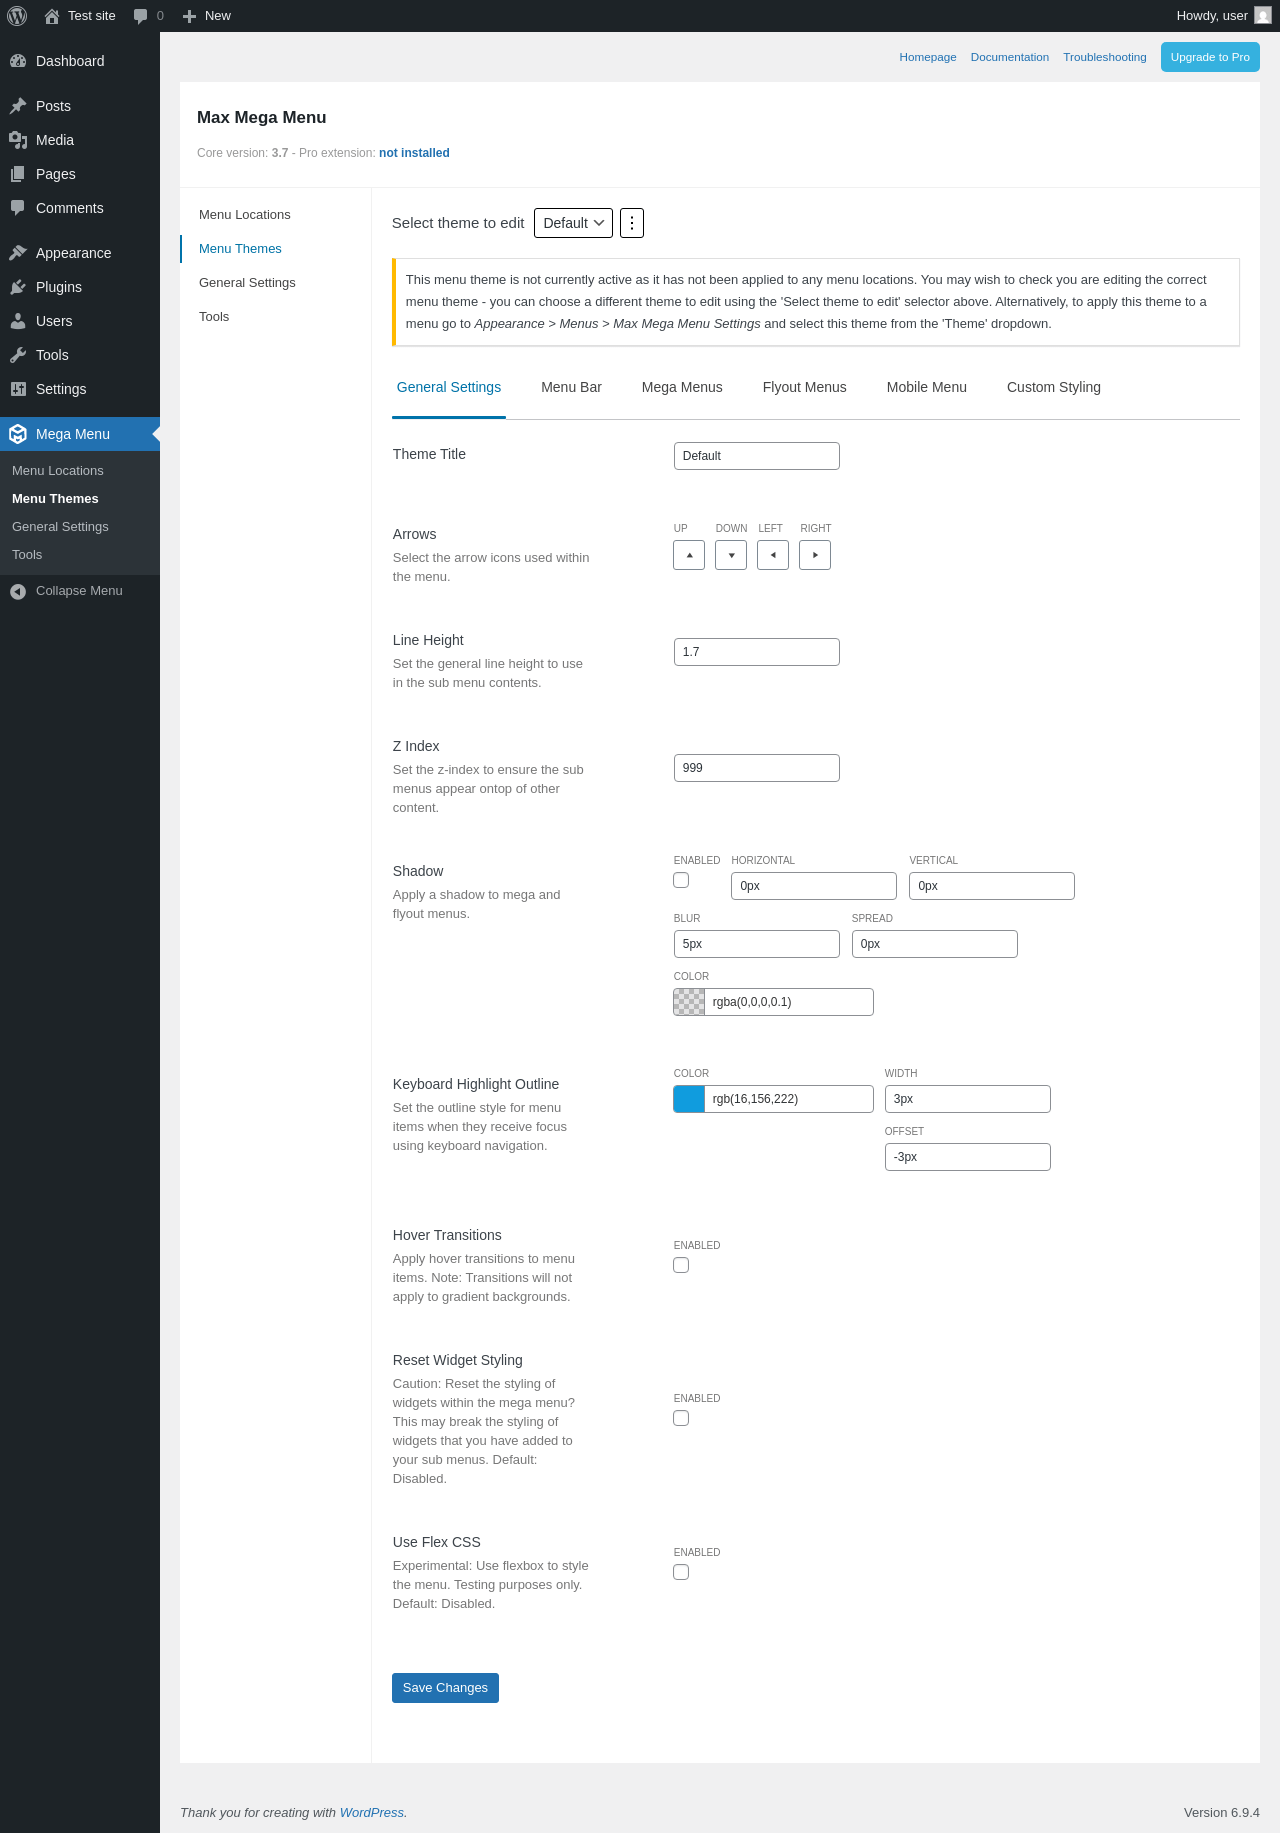Open Plugins plug icon
The height and width of the screenshot is (1833, 1280).
click(18, 287)
